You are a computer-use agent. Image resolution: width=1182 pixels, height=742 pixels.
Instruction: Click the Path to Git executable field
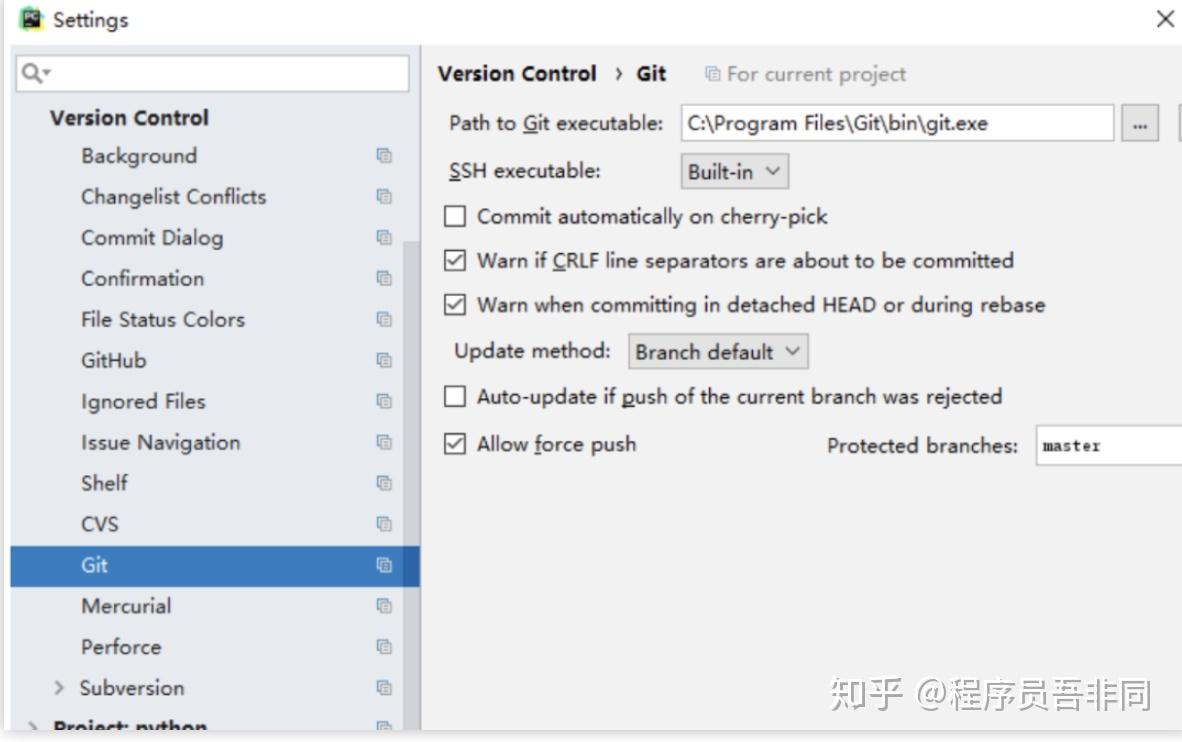(x=896, y=124)
